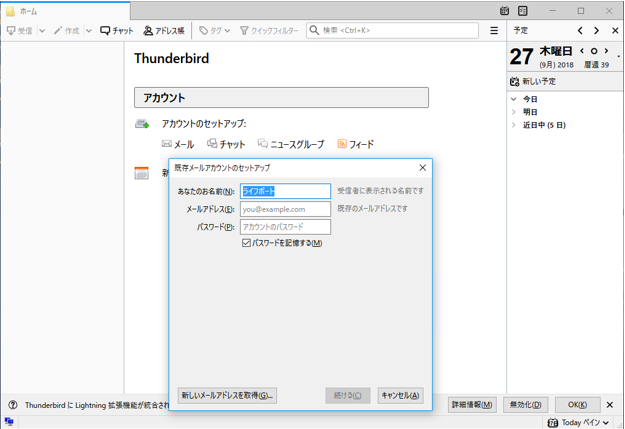Open the Thunderbird hamburger menu

click(x=494, y=30)
